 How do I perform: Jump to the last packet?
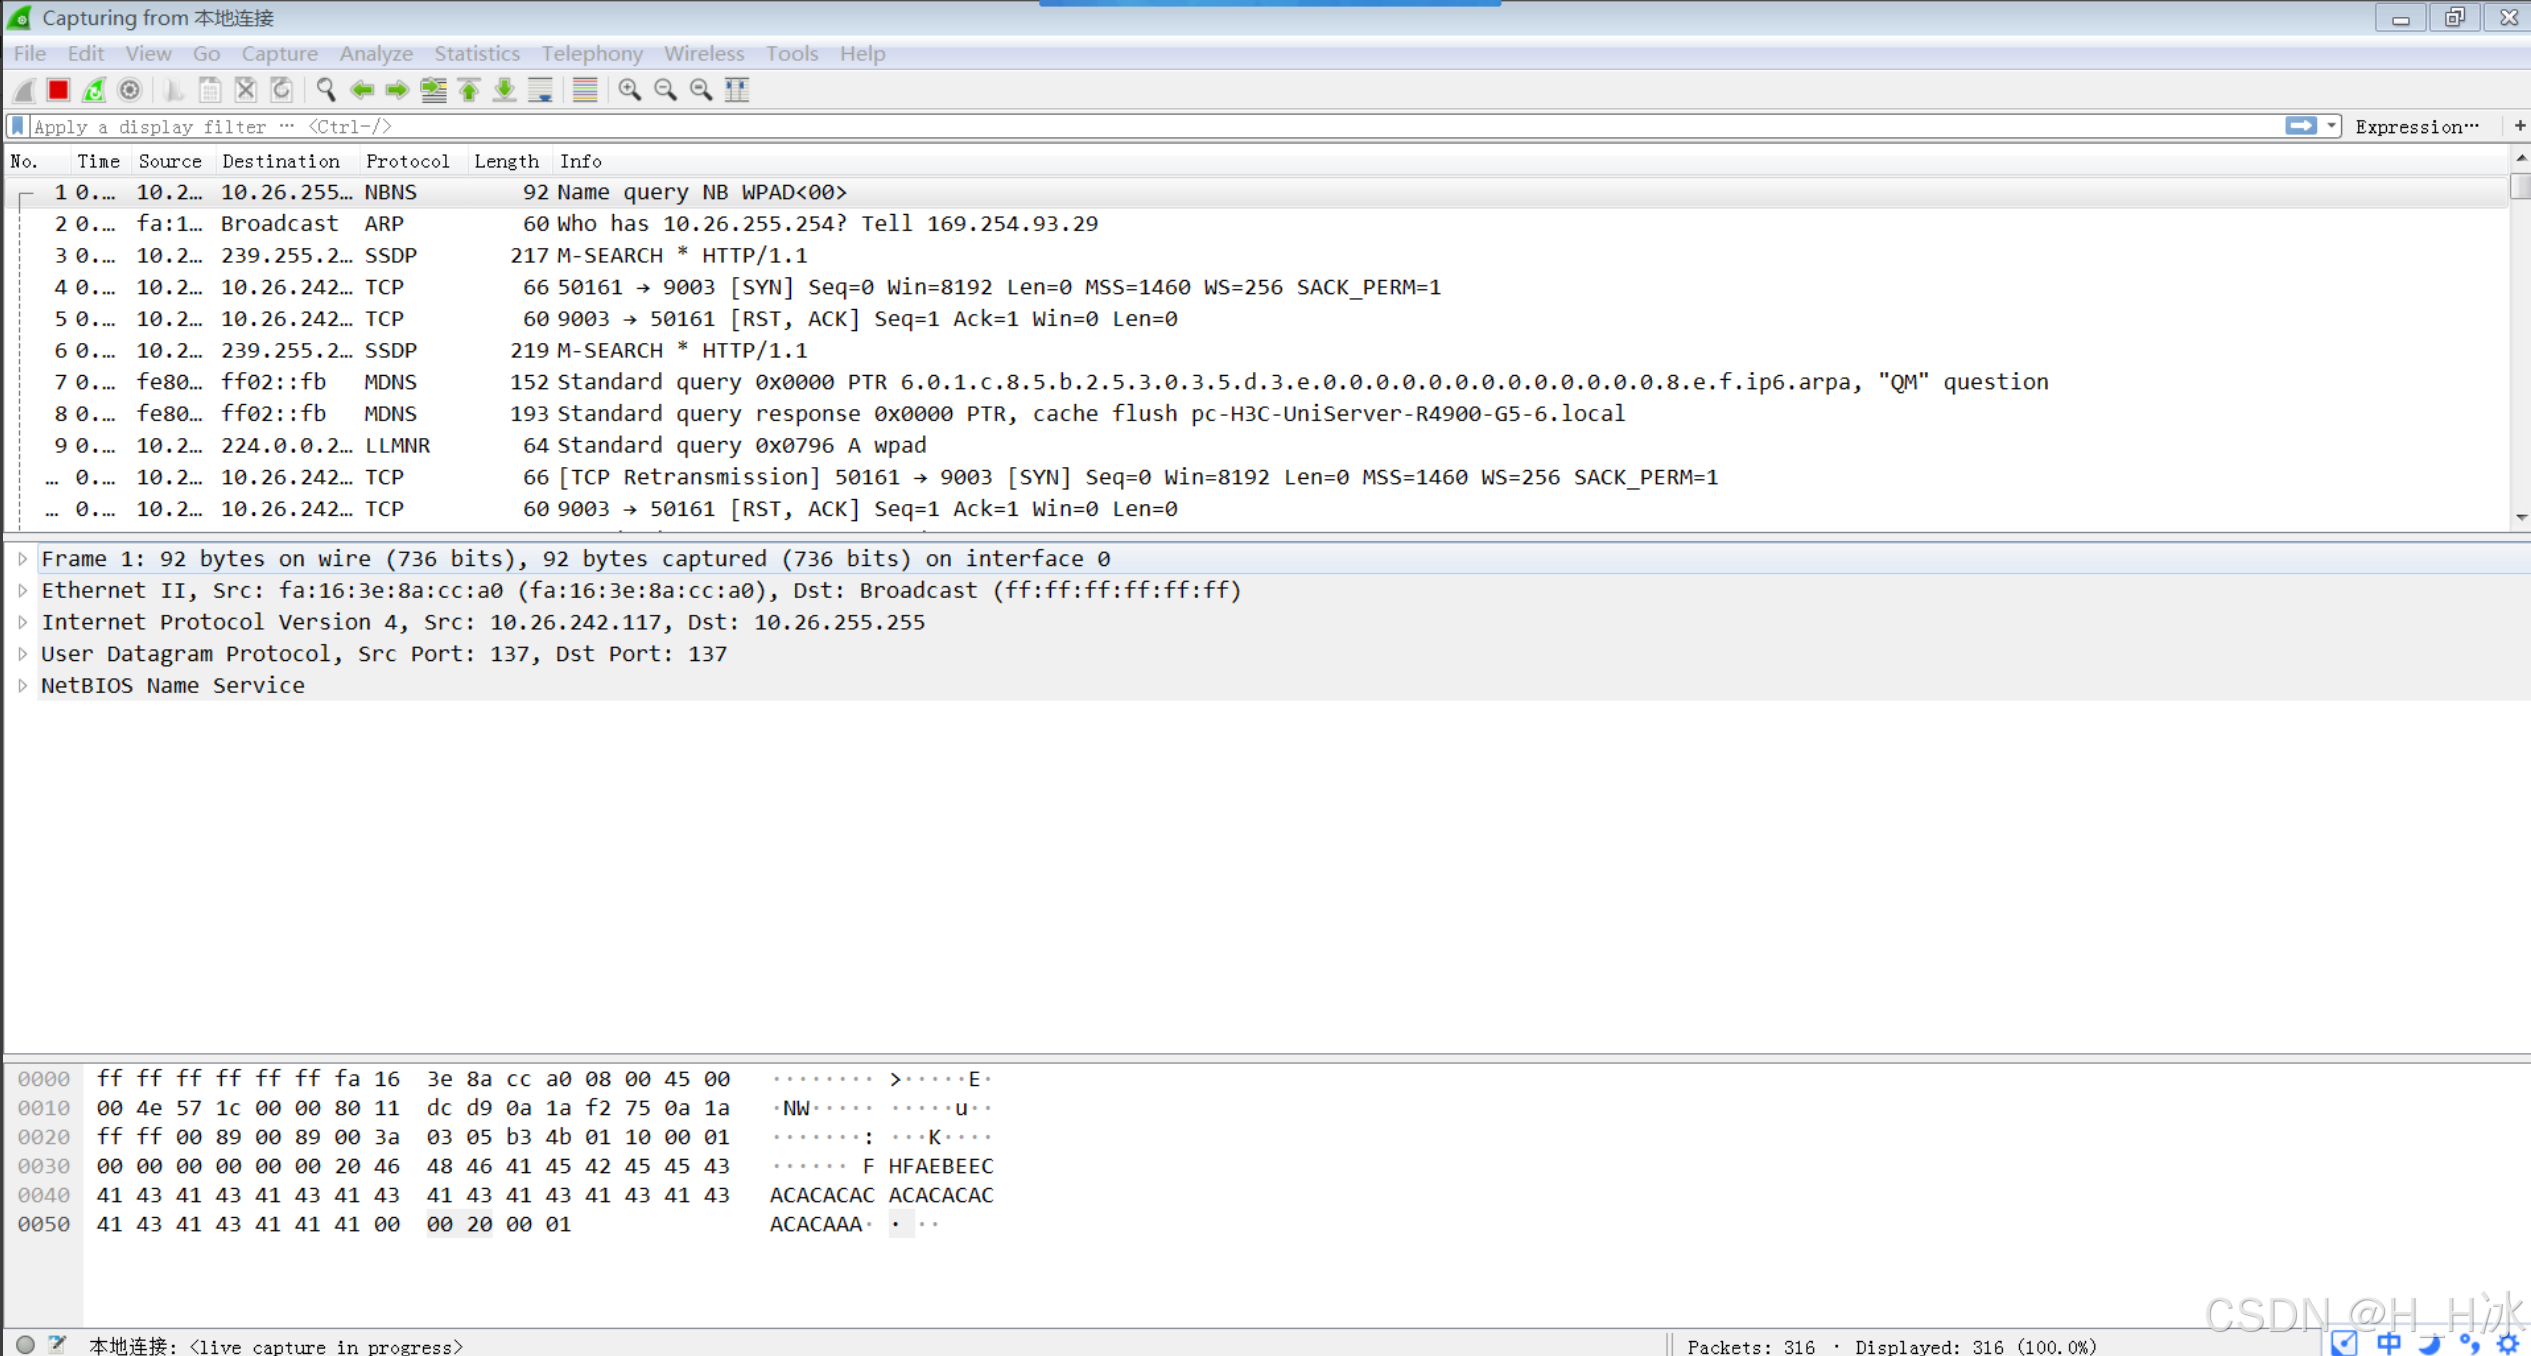point(505,90)
